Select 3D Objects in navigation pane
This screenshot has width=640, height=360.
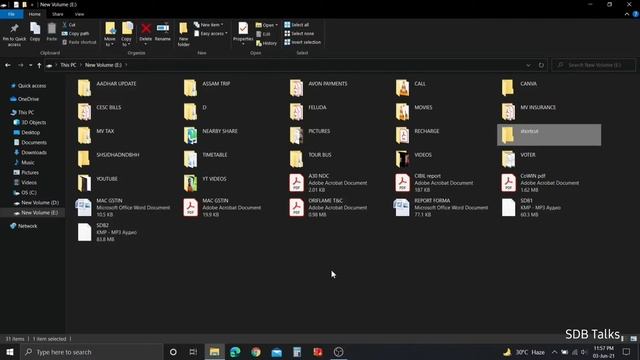pyautogui.click(x=33, y=122)
